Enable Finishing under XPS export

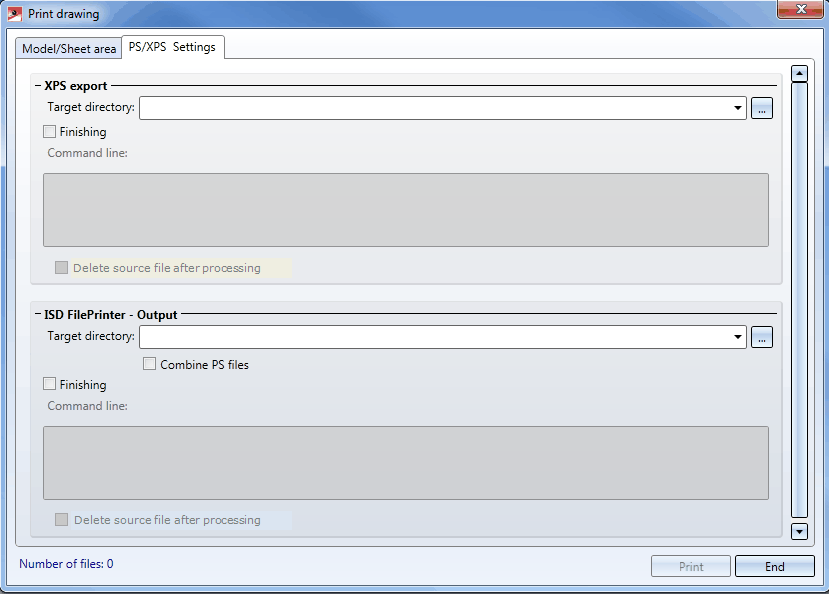[50, 131]
